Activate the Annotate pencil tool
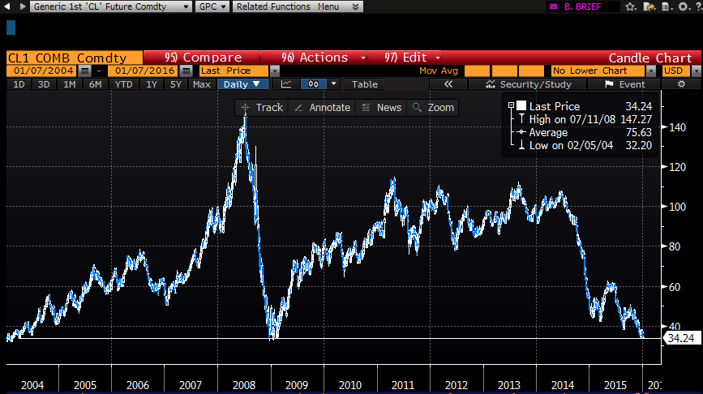703x394 pixels. point(323,108)
